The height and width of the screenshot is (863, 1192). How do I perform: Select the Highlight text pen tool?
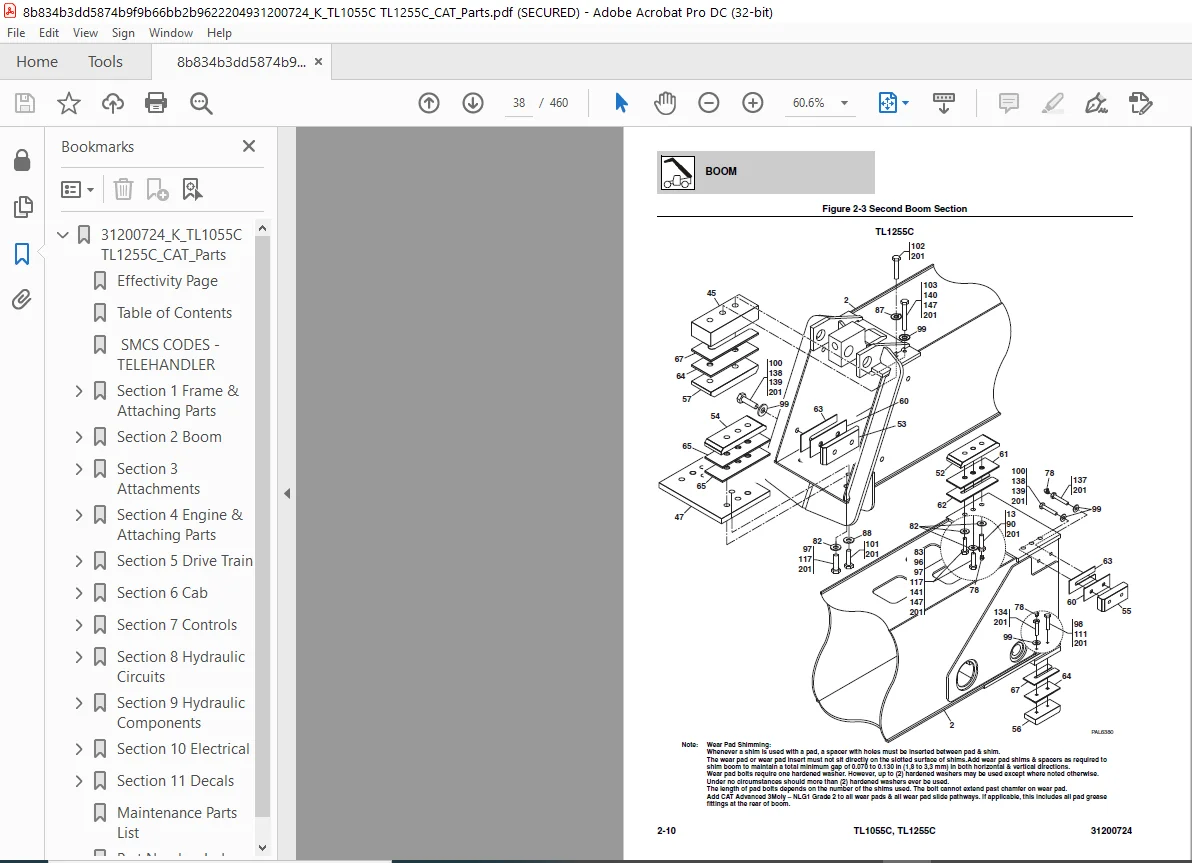click(1052, 103)
